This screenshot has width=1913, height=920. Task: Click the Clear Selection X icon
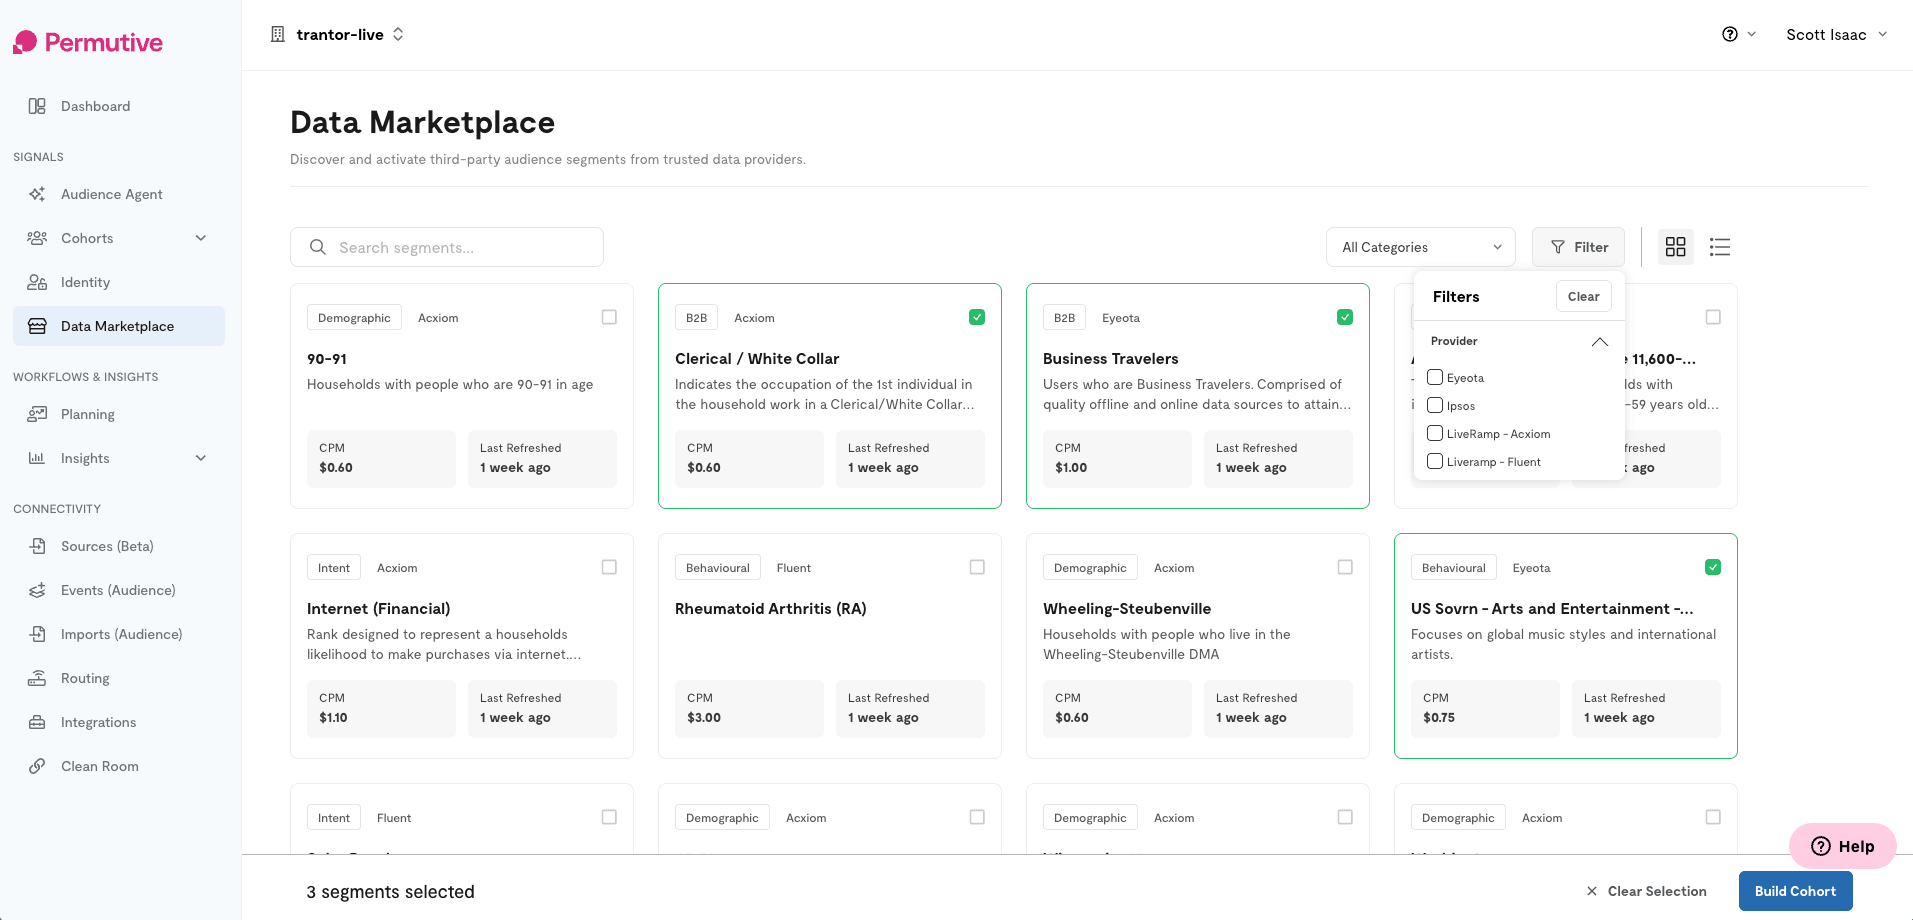1592,891
